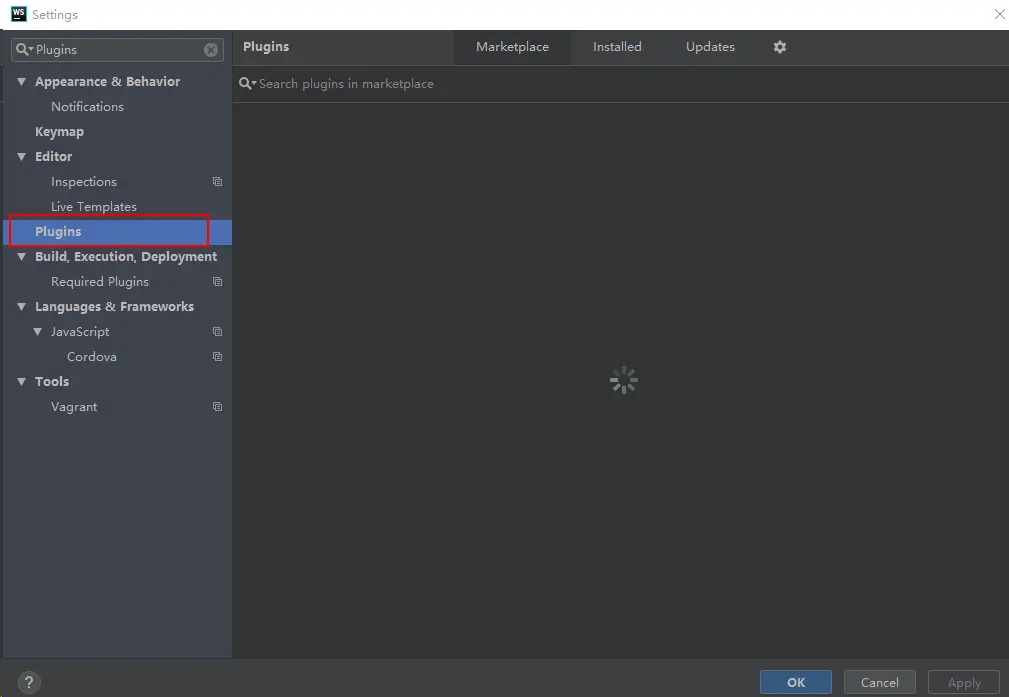
Task: Open the Keymap settings page
Action: pyautogui.click(x=59, y=132)
